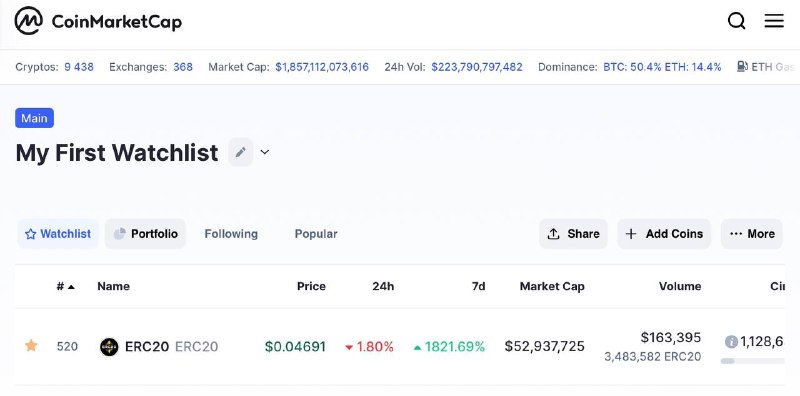Image resolution: width=800 pixels, height=396 pixels.
Task: Click the Portfolio pie chart icon
Action: point(119,234)
